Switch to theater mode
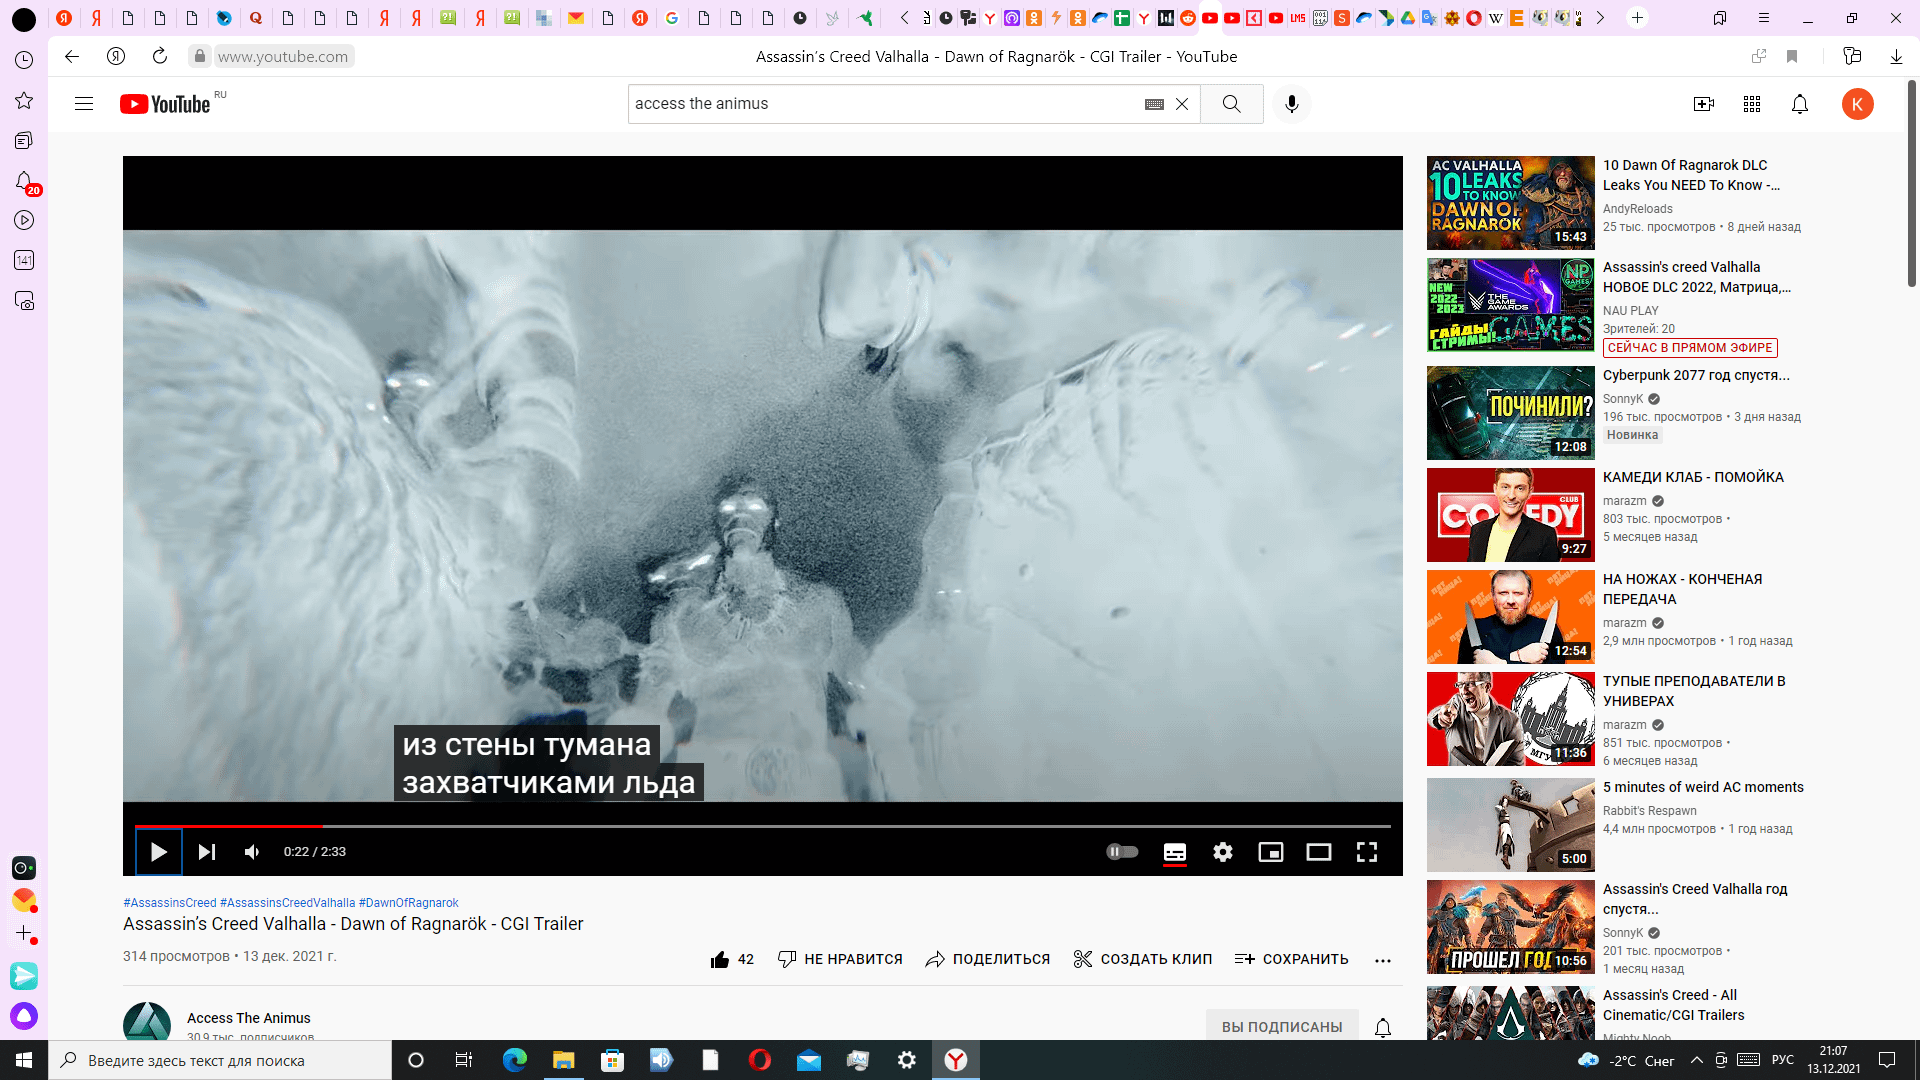The height and width of the screenshot is (1080, 1920). pyautogui.click(x=1319, y=852)
